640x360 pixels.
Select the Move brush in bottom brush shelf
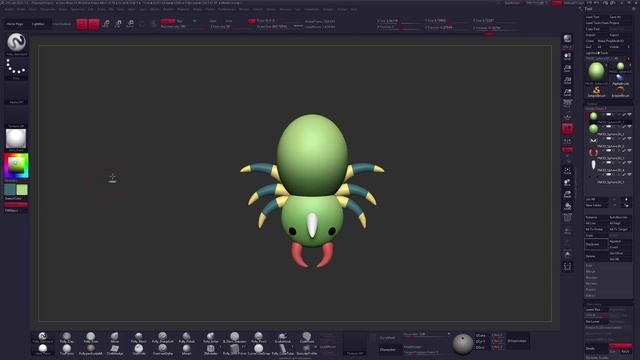[x=115, y=337]
